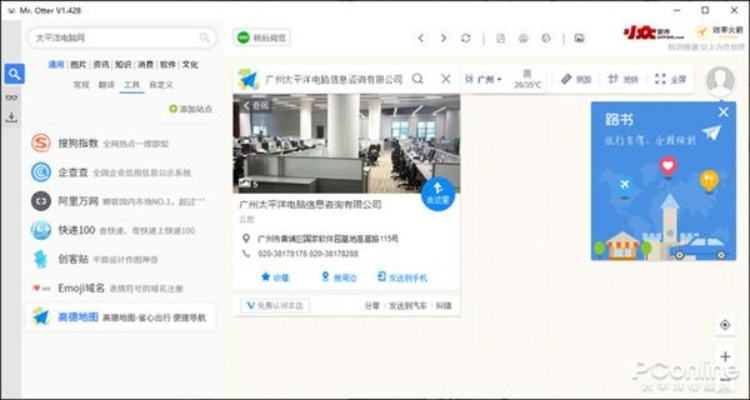Click the ruler measure tool button
This screenshot has width=750, height=400.
pyautogui.click(x=576, y=79)
